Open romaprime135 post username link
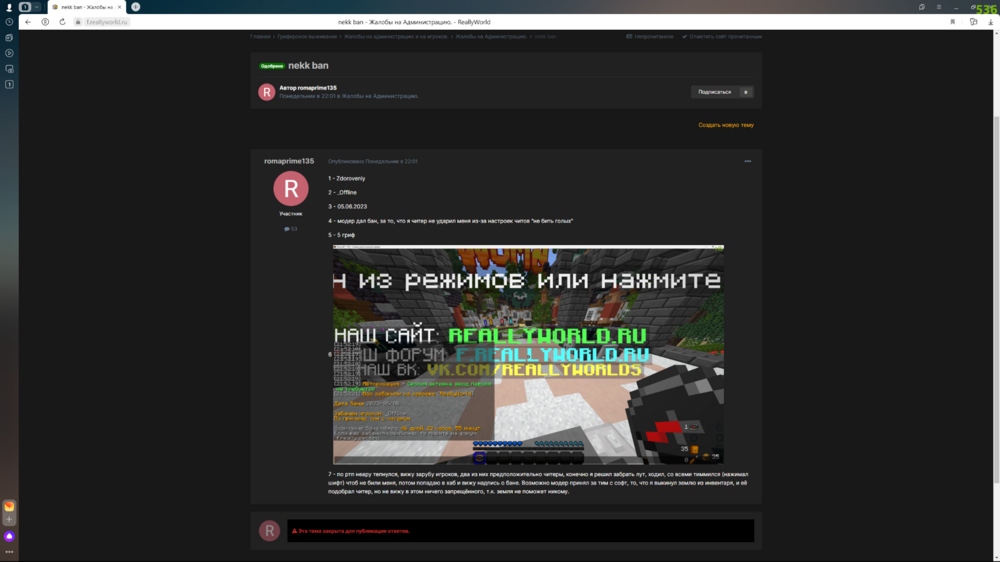The image size is (1000, 562). [x=289, y=161]
